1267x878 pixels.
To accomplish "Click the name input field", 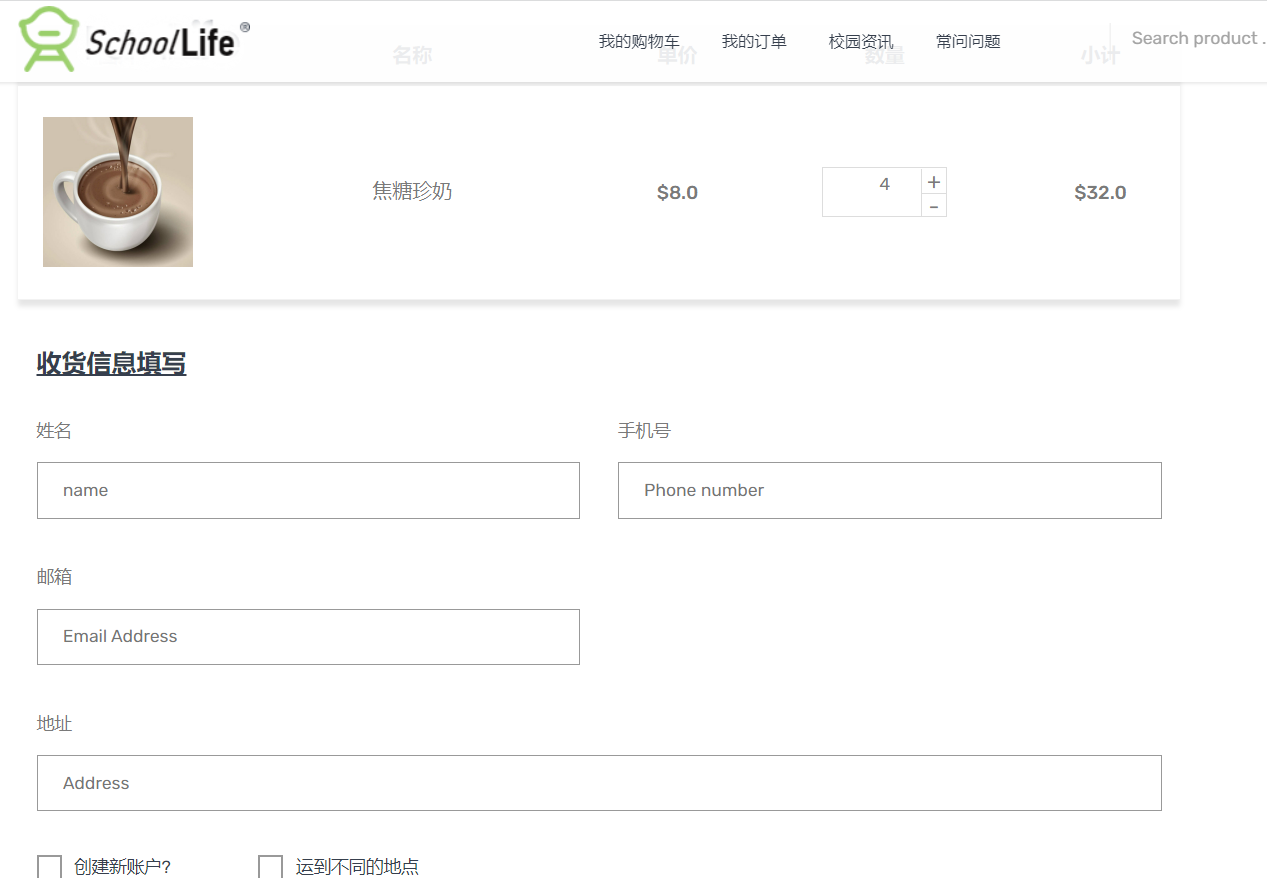I will (308, 490).
